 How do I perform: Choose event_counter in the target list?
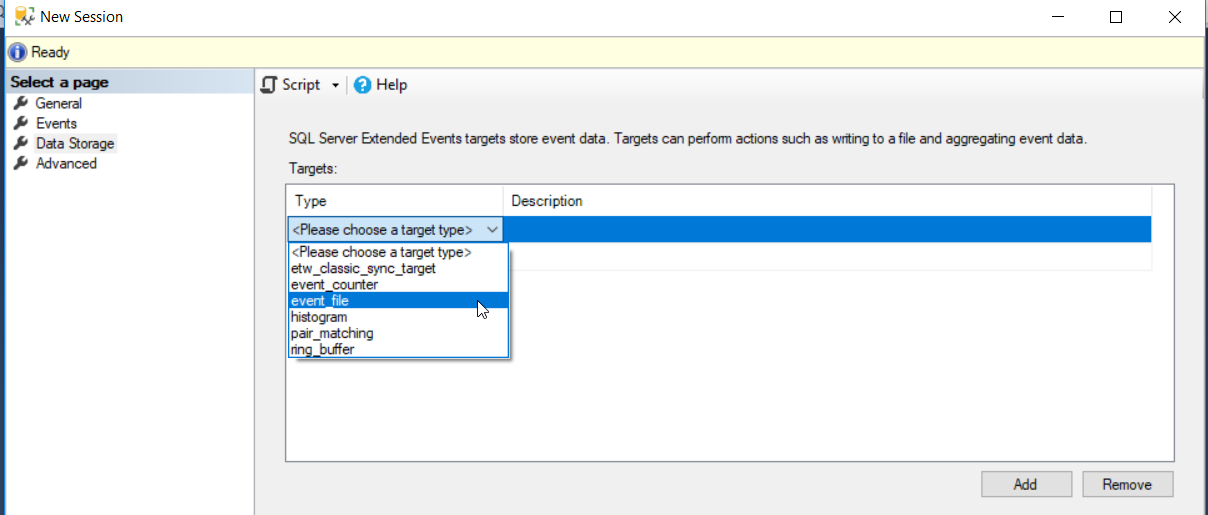334,285
